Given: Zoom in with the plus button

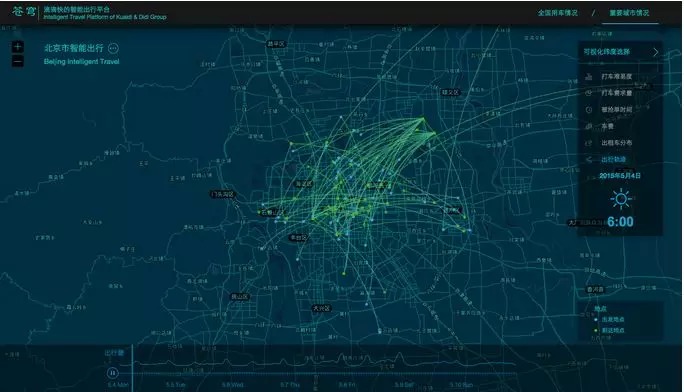Looking at the screenshot, I should pos(17,47).
